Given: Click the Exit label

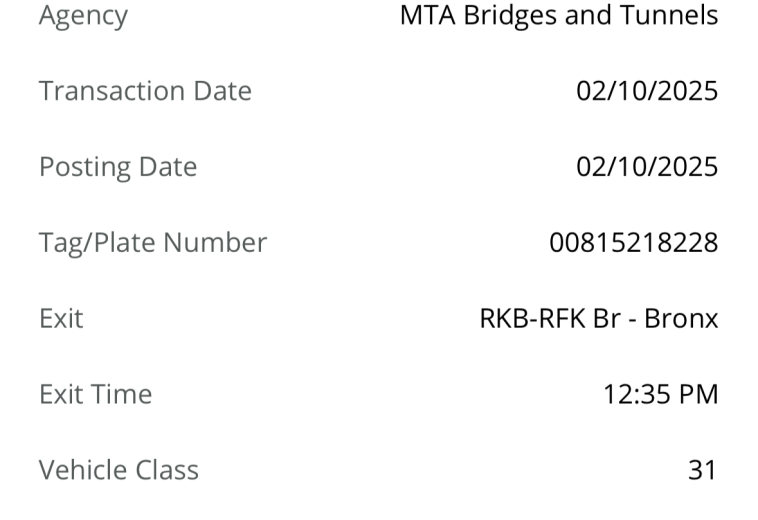Looking at the screenshot, I should click(x=61, y=318).
